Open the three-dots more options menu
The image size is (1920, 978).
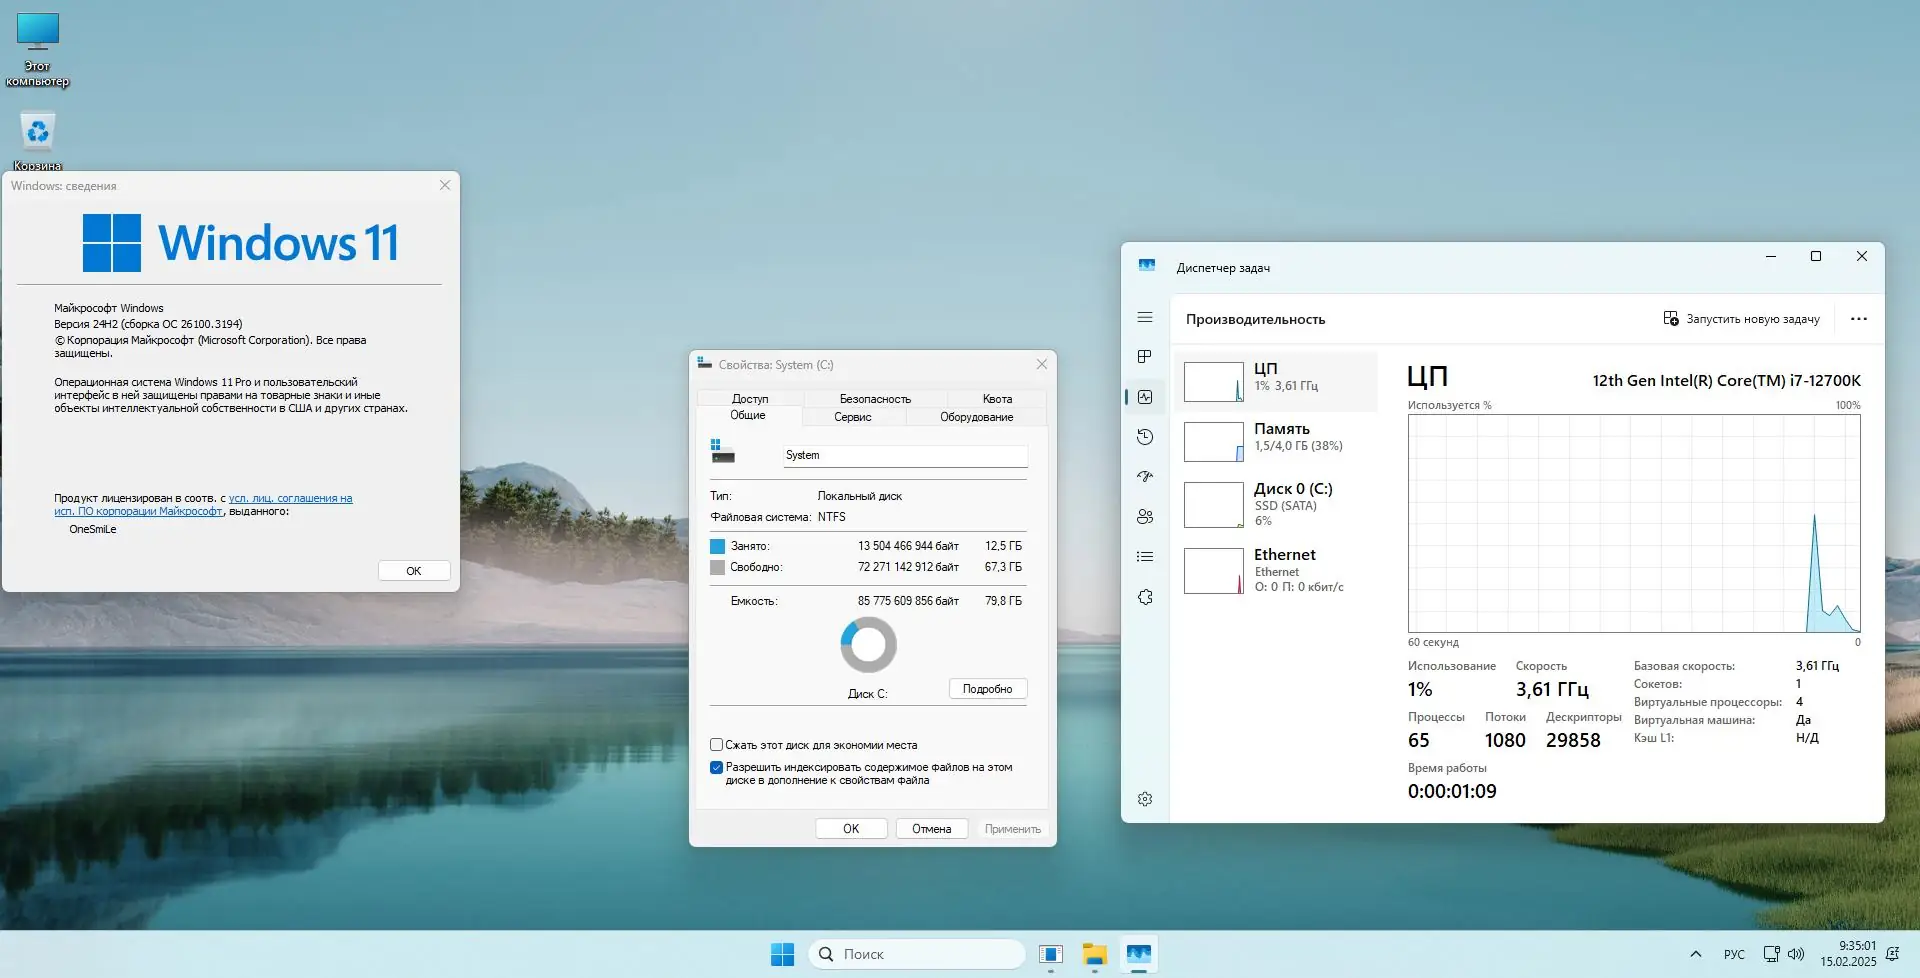click(1859, 319)
